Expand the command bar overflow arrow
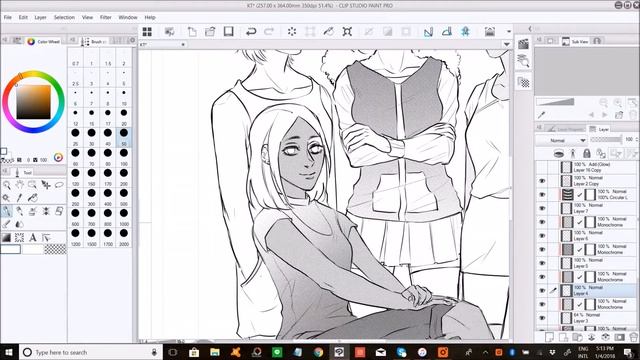This screenshot has height=360, width=640. [509, 31]
